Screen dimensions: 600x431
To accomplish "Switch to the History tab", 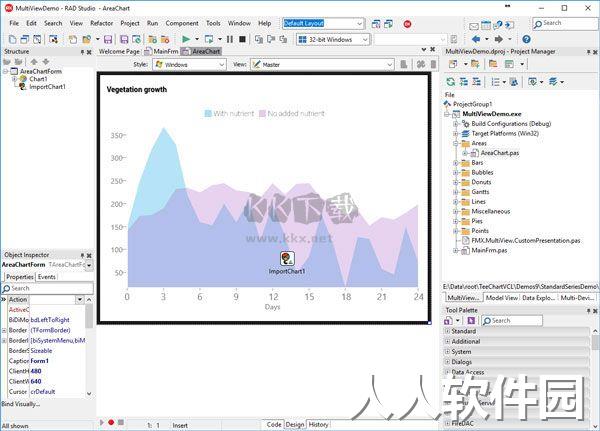I will (318, 424).
